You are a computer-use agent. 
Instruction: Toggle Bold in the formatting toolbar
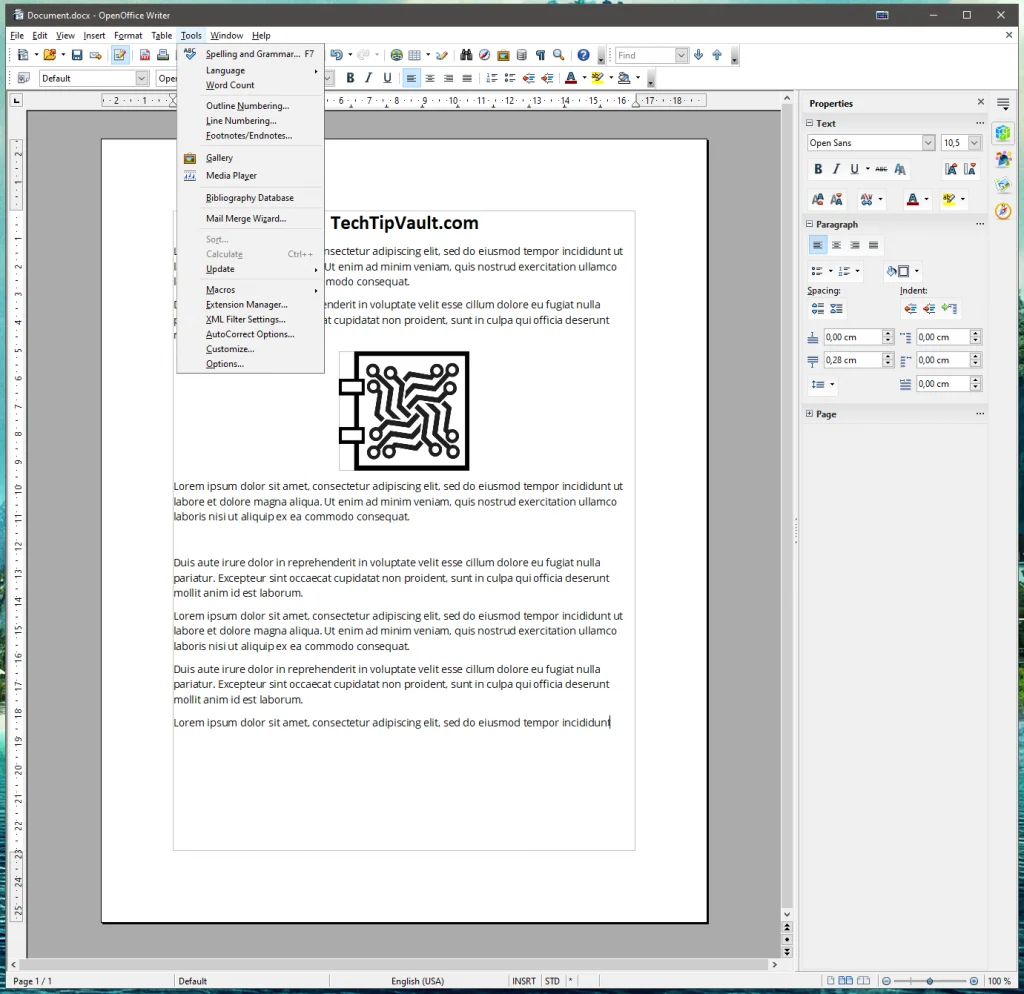coord(350,78)
